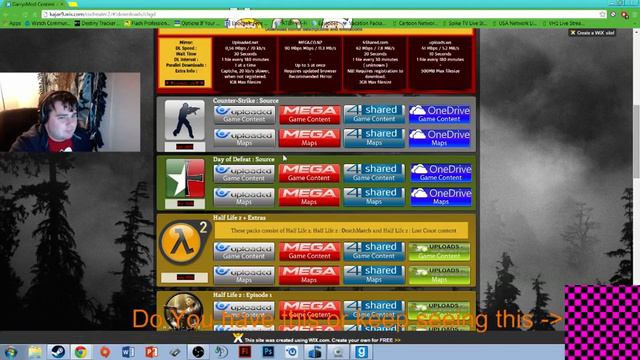Download Half Life 2 Game Content via MEGA
Screen dimensions: 640x360
309,251
